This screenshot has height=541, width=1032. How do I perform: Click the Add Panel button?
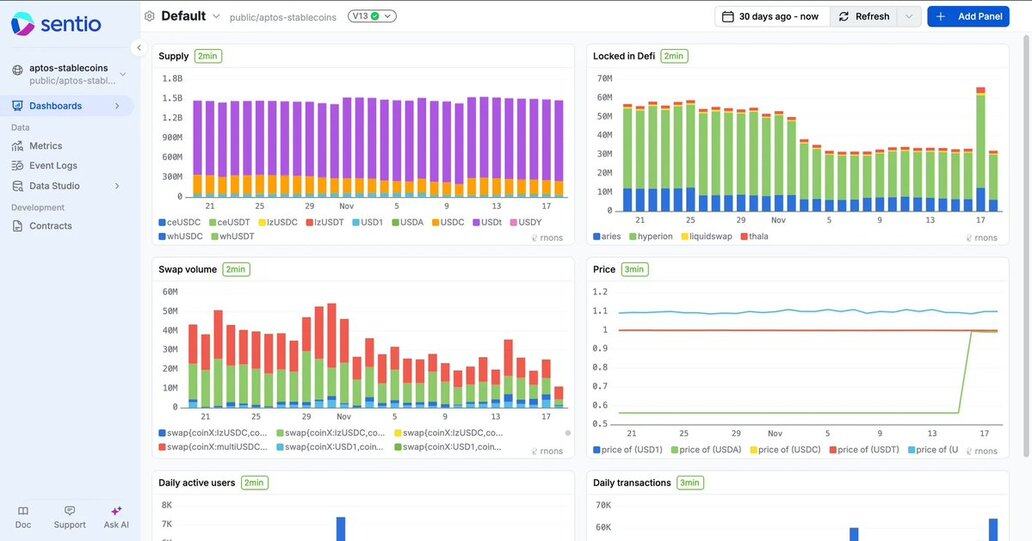tap(968, 16)
